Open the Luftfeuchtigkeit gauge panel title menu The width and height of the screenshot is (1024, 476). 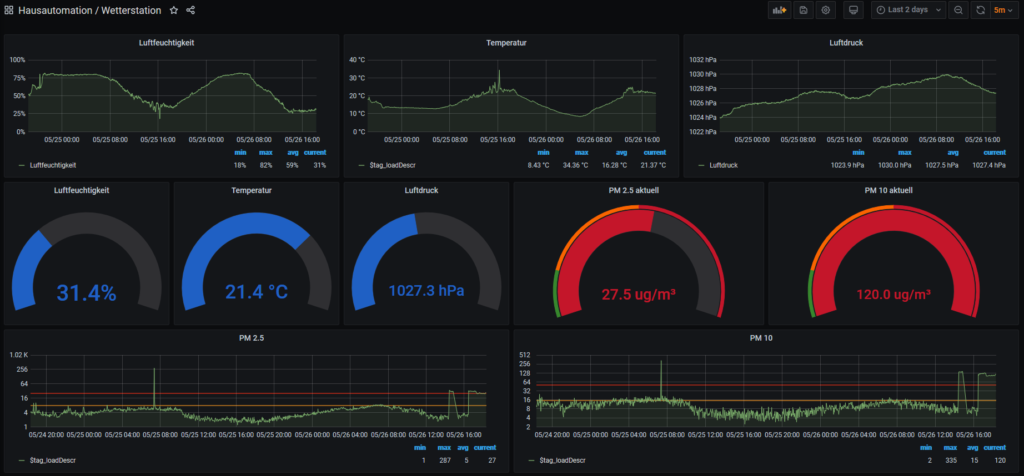(81, 191)
